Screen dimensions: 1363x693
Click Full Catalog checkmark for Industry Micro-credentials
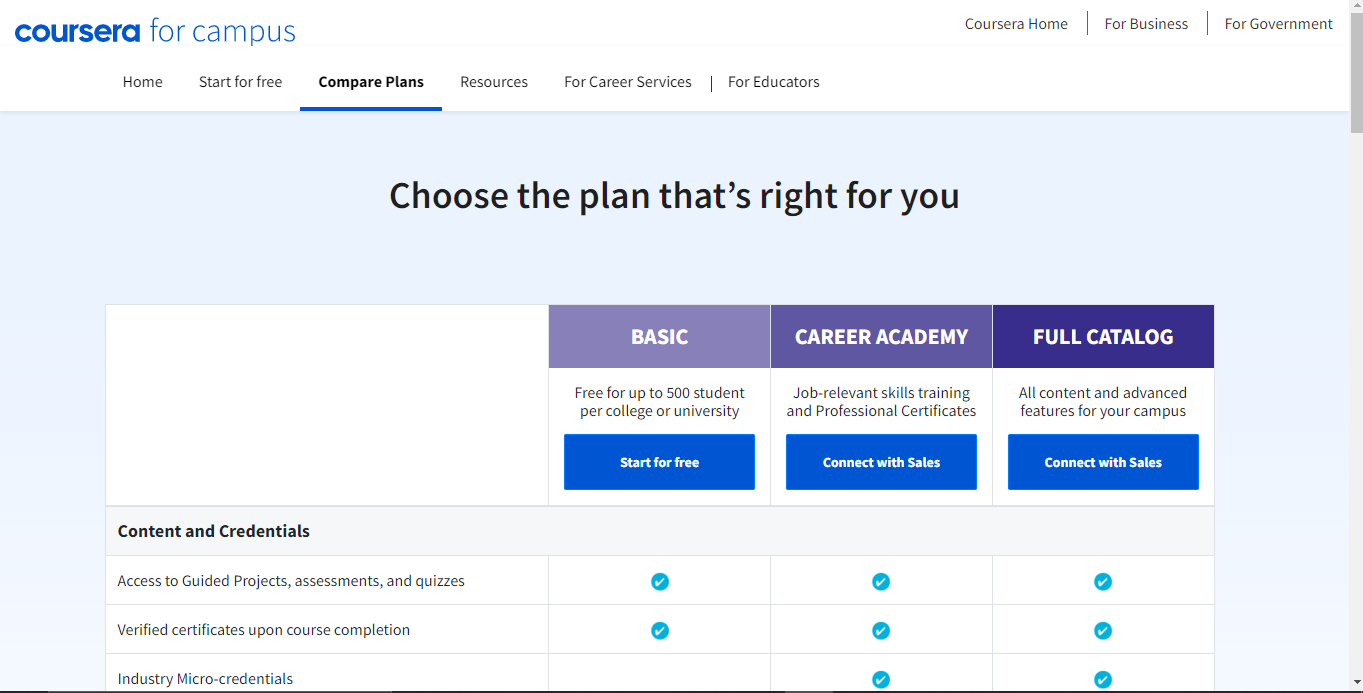tap(1103, 679)
